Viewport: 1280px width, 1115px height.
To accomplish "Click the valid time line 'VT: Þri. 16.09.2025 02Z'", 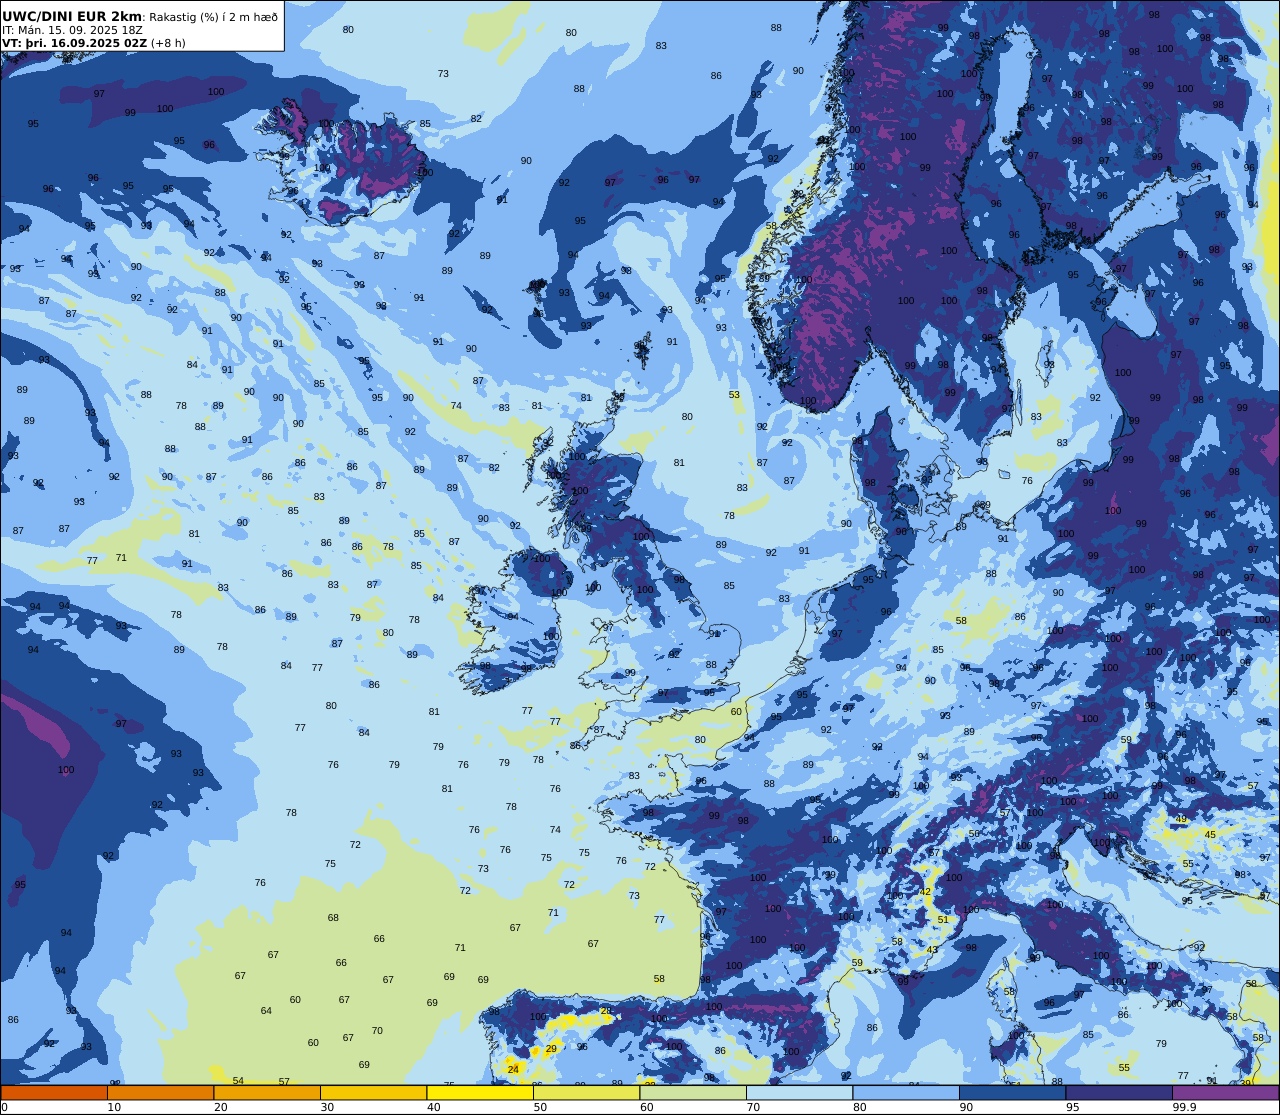I will 75,43.
